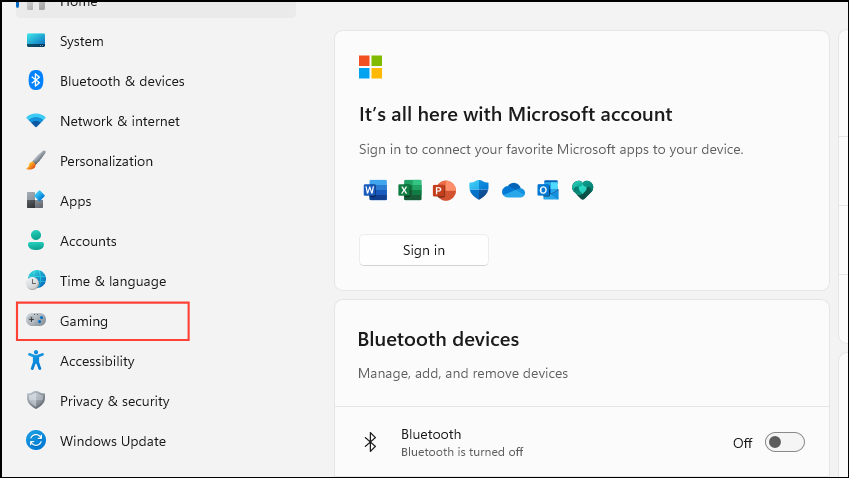The width and height of the screenshot is (849, 478).
Task: Turn on the Bluetooth toggle switch
Action: [x=785, y=442]
